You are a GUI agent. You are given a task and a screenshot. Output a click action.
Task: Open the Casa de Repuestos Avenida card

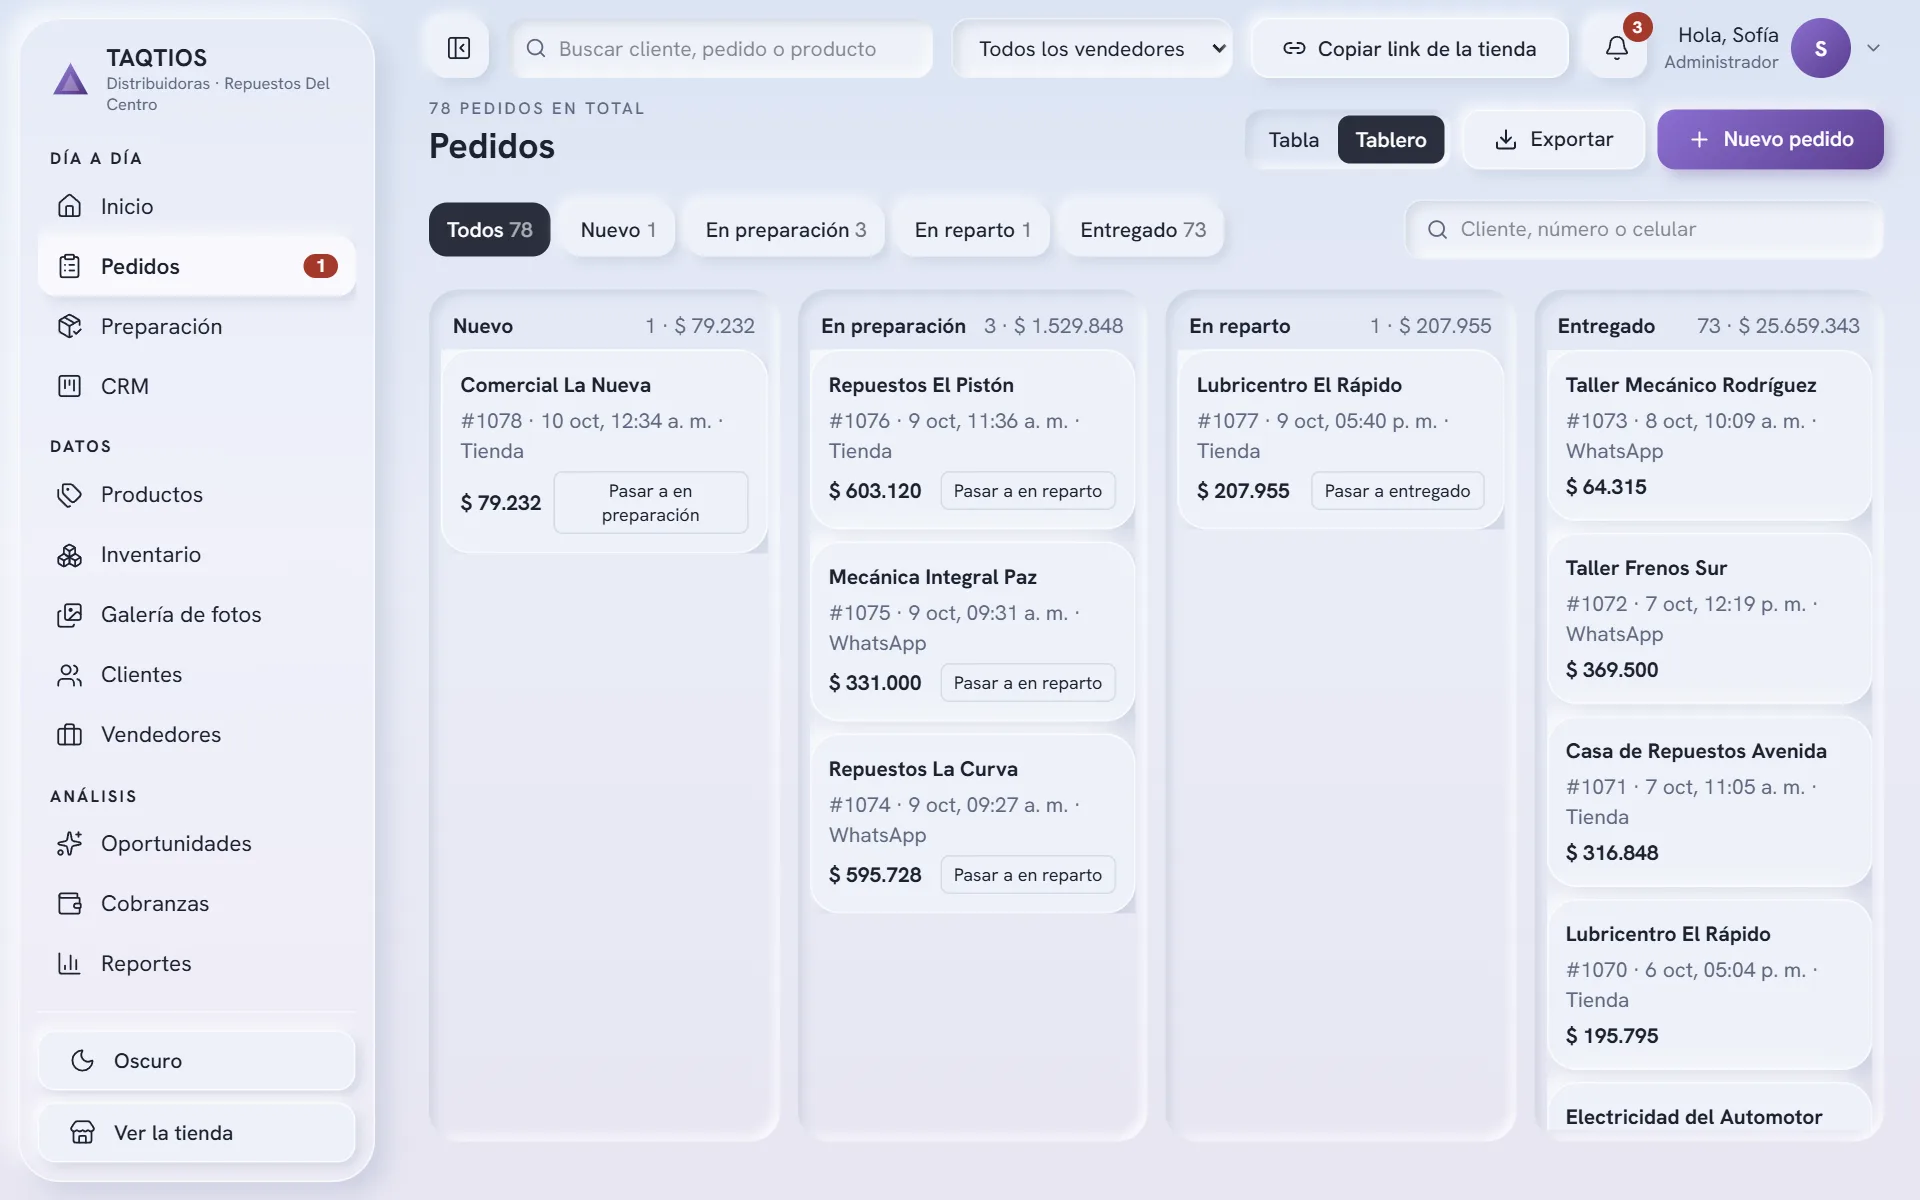click(x=1709, y=801)
